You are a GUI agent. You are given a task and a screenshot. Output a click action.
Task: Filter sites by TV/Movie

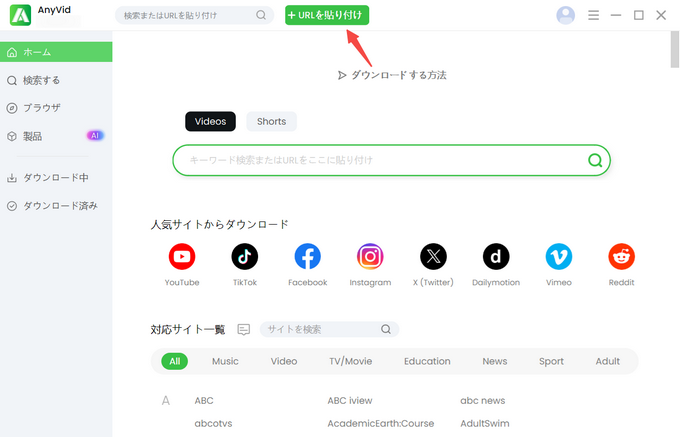click(350, 361)
